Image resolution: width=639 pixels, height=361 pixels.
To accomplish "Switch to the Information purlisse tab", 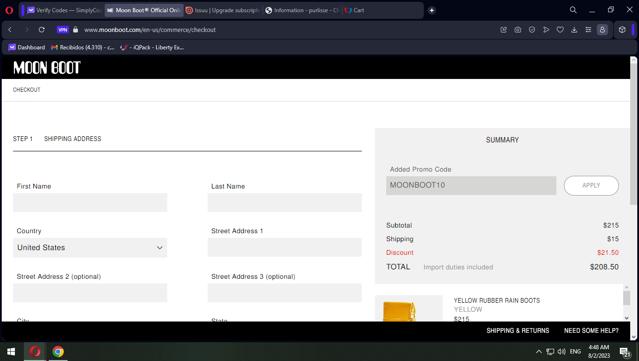I will coord(302,11).
